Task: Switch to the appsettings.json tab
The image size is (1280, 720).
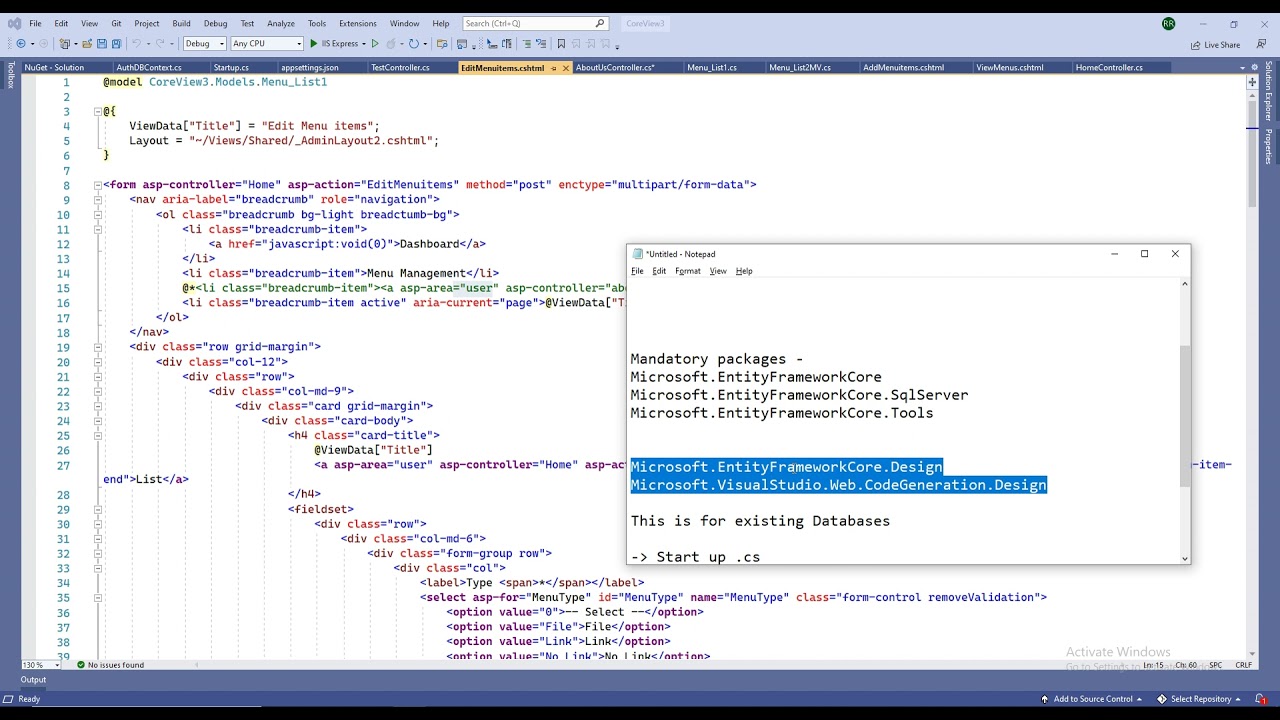Action: pos(310,68)
